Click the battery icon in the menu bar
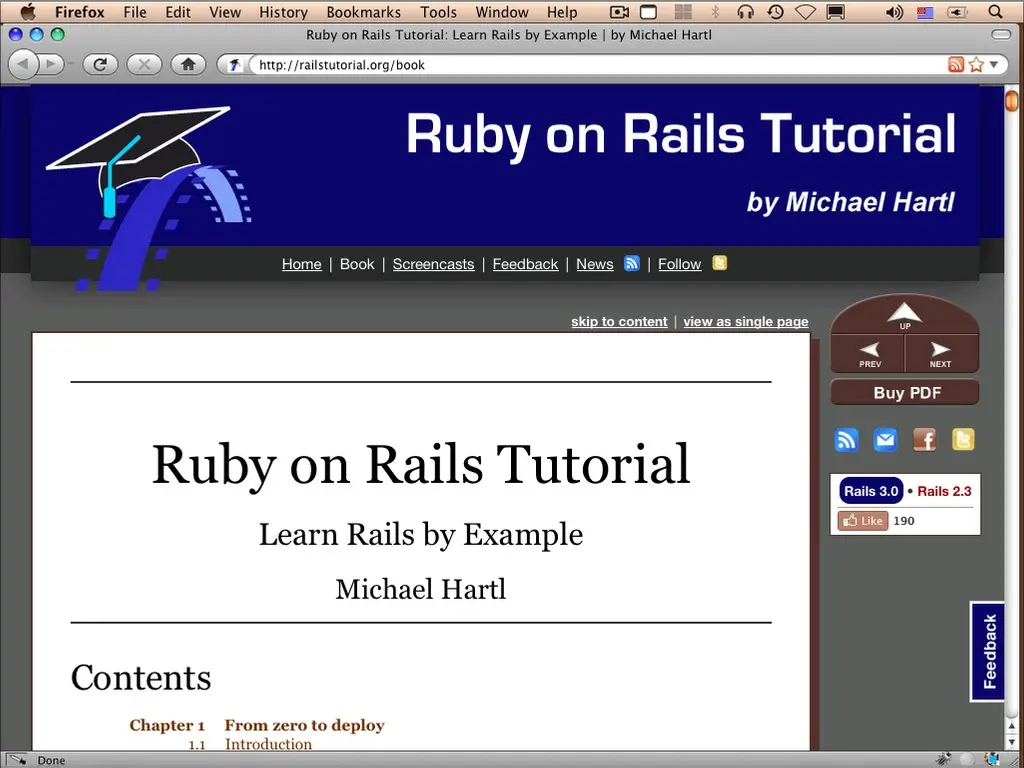This screenshot has width=1024, height=768. 957,12
